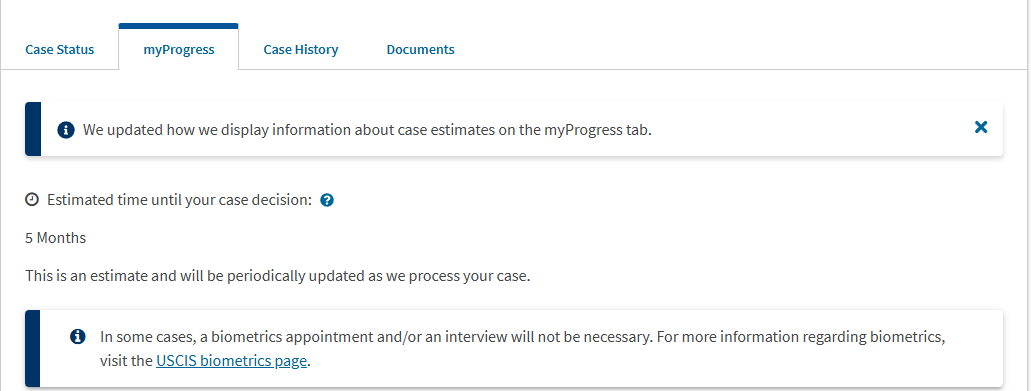Click the info icon in update notice
This screenshot has width=1031, height=391.
click(66, 130)
